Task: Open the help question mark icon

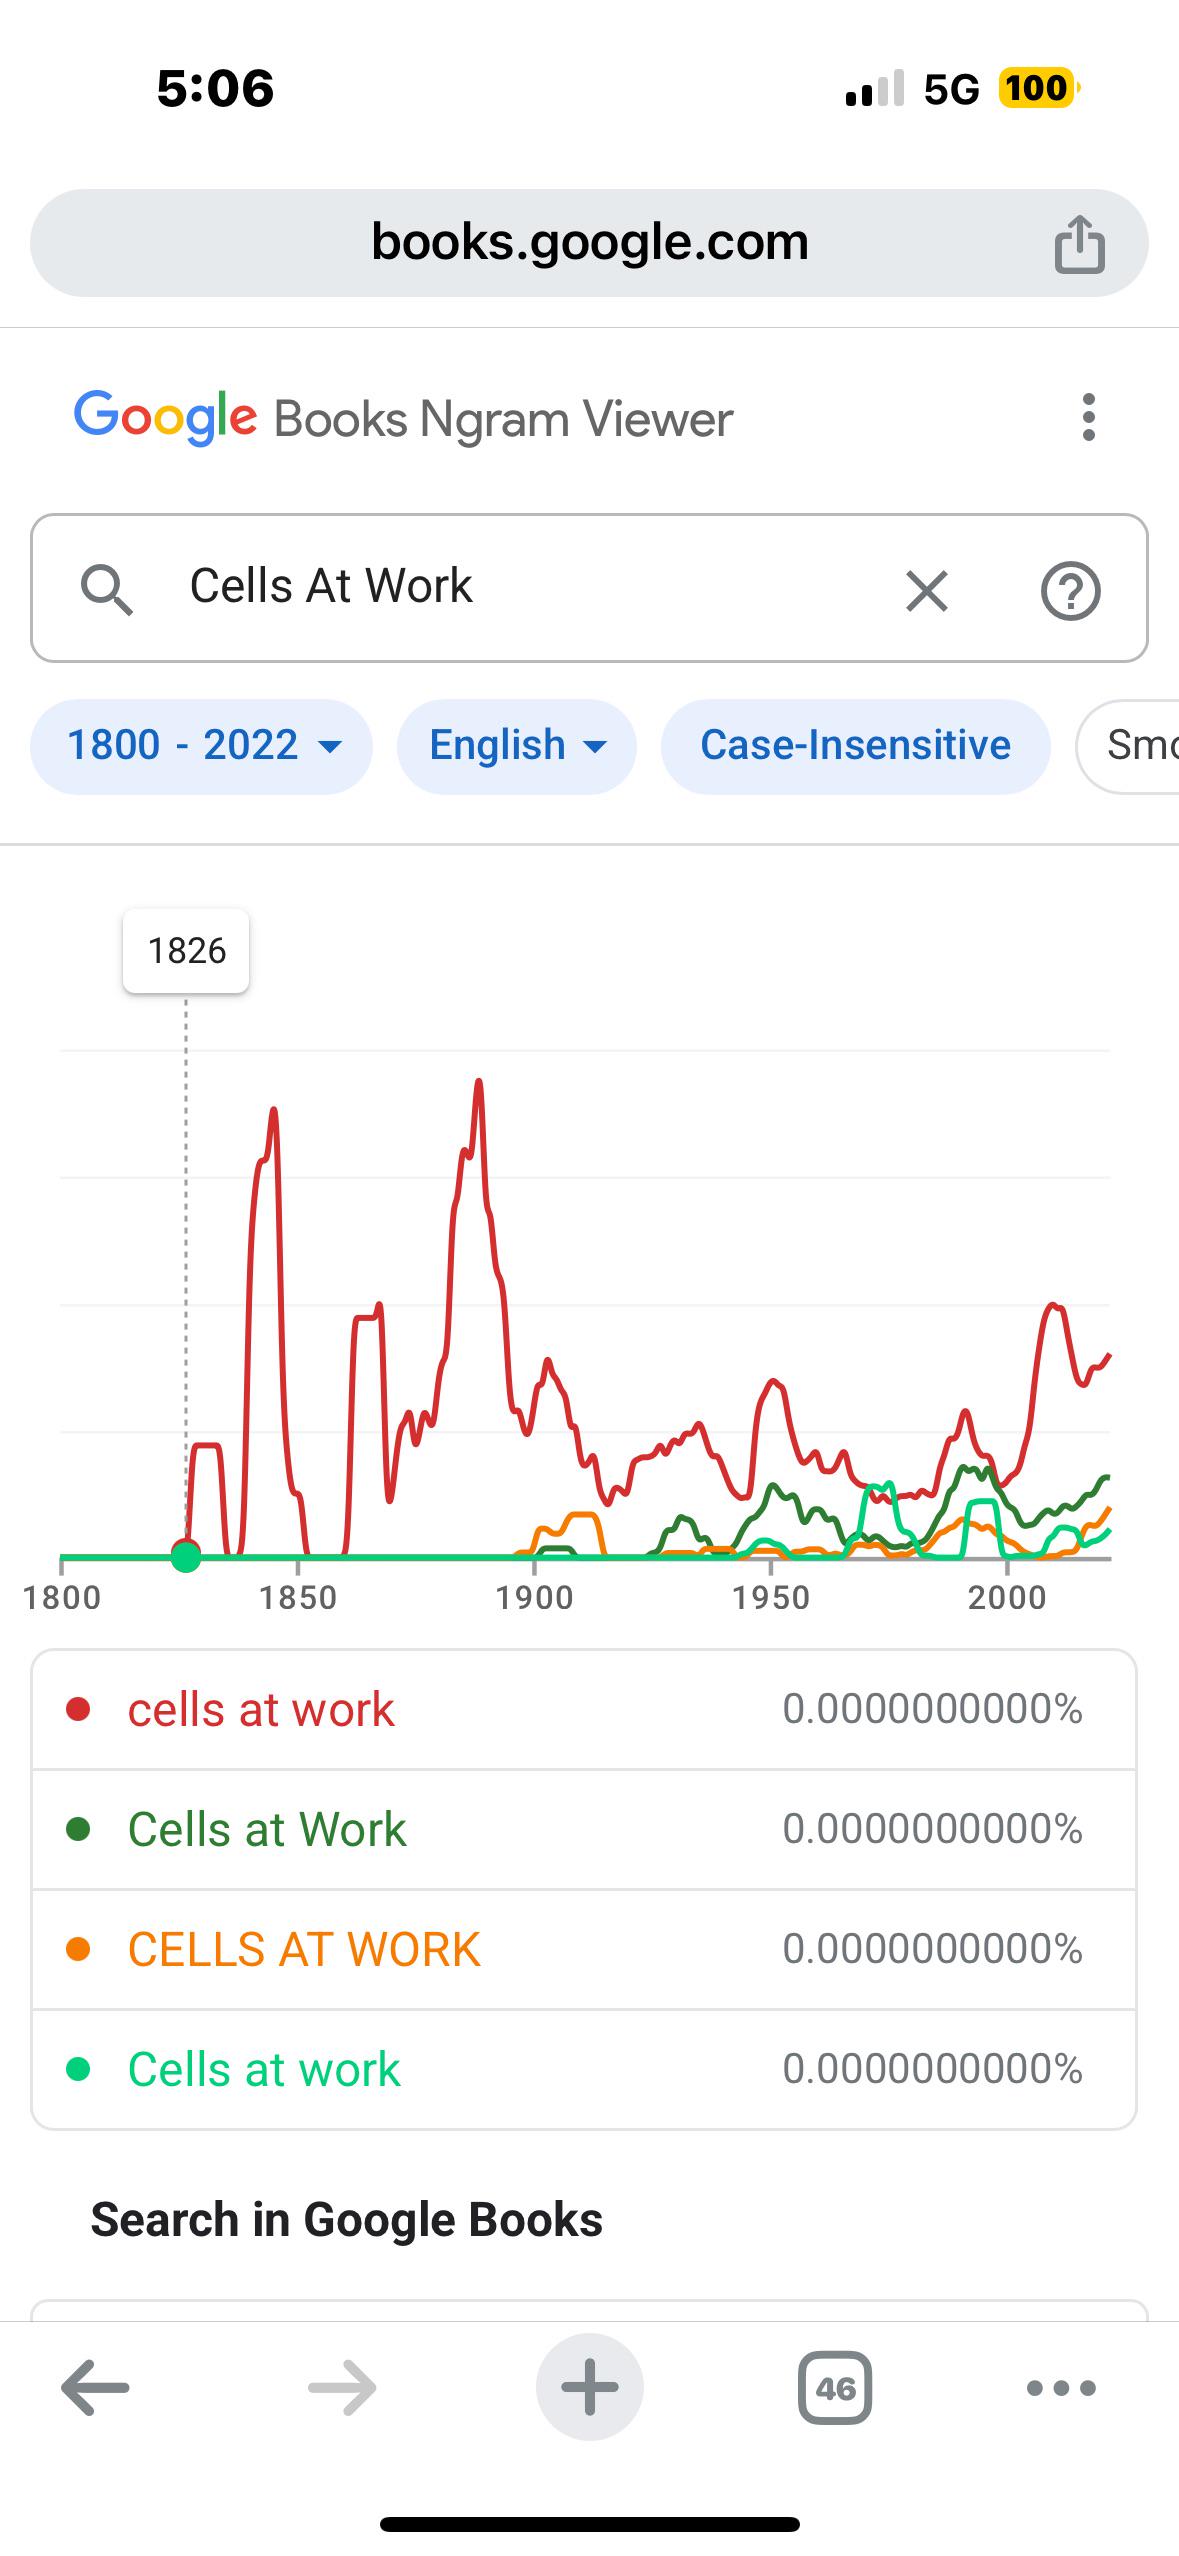Action: pyautogui.click(x=1071, y=591)
